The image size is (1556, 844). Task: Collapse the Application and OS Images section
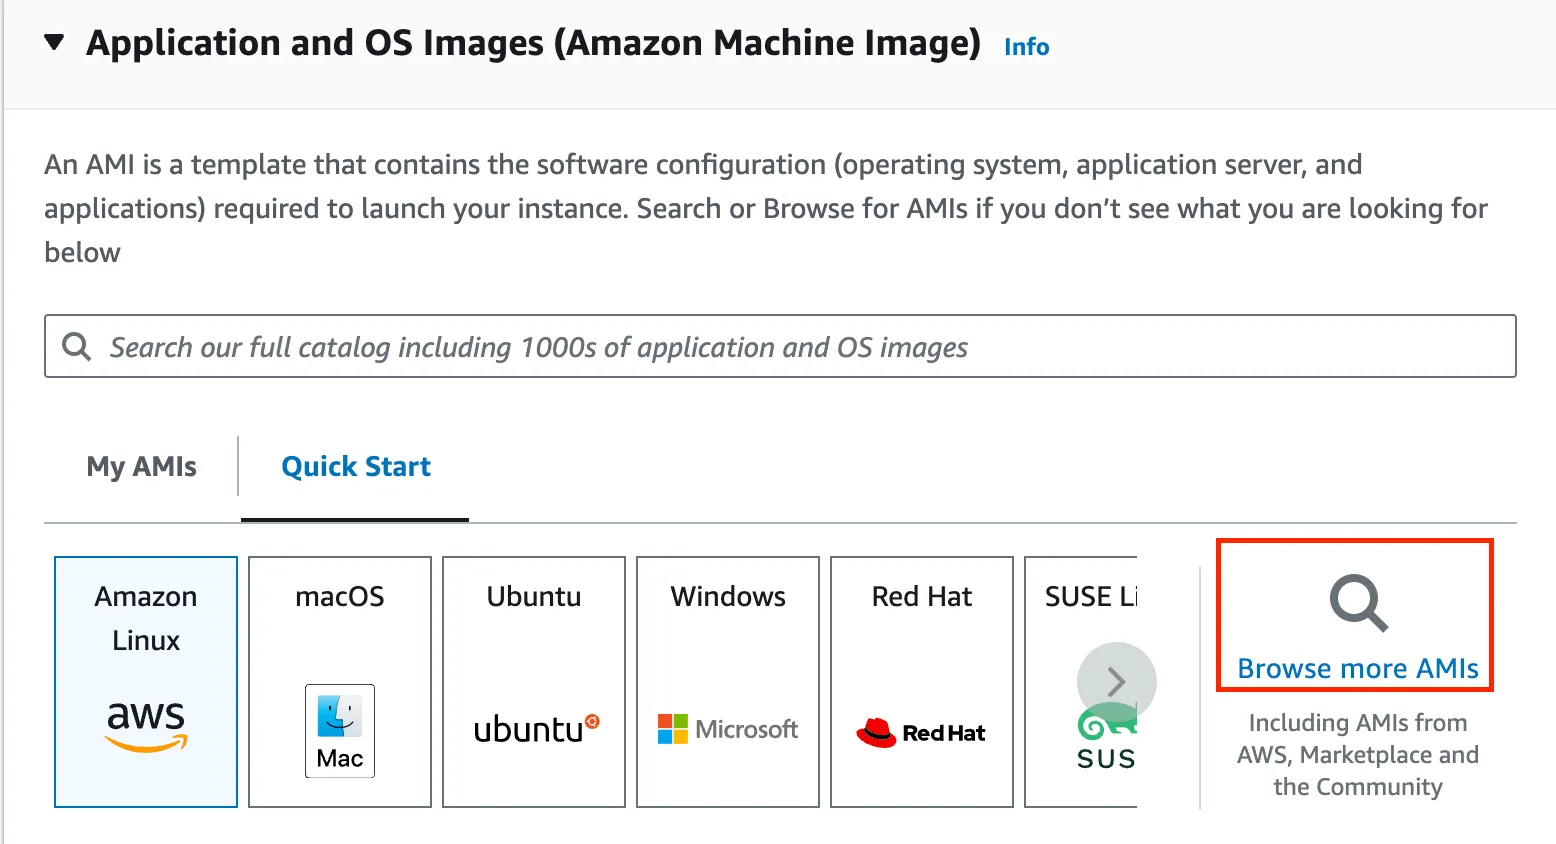54,42
